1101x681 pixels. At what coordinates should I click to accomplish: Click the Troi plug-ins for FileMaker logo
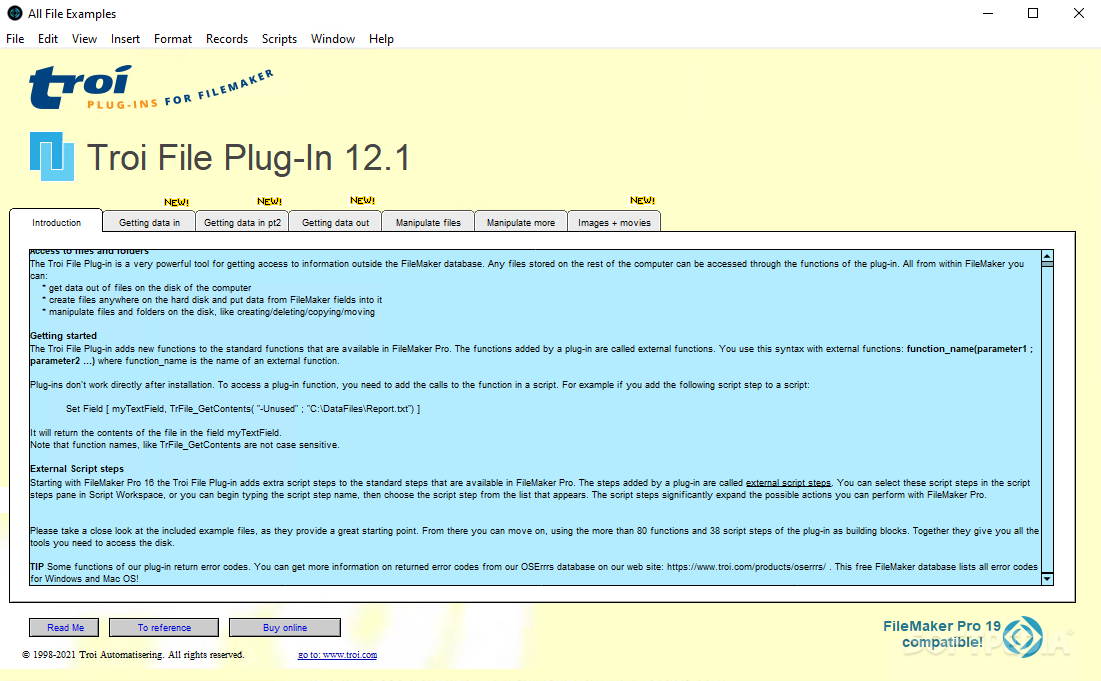tap(151, 88)
